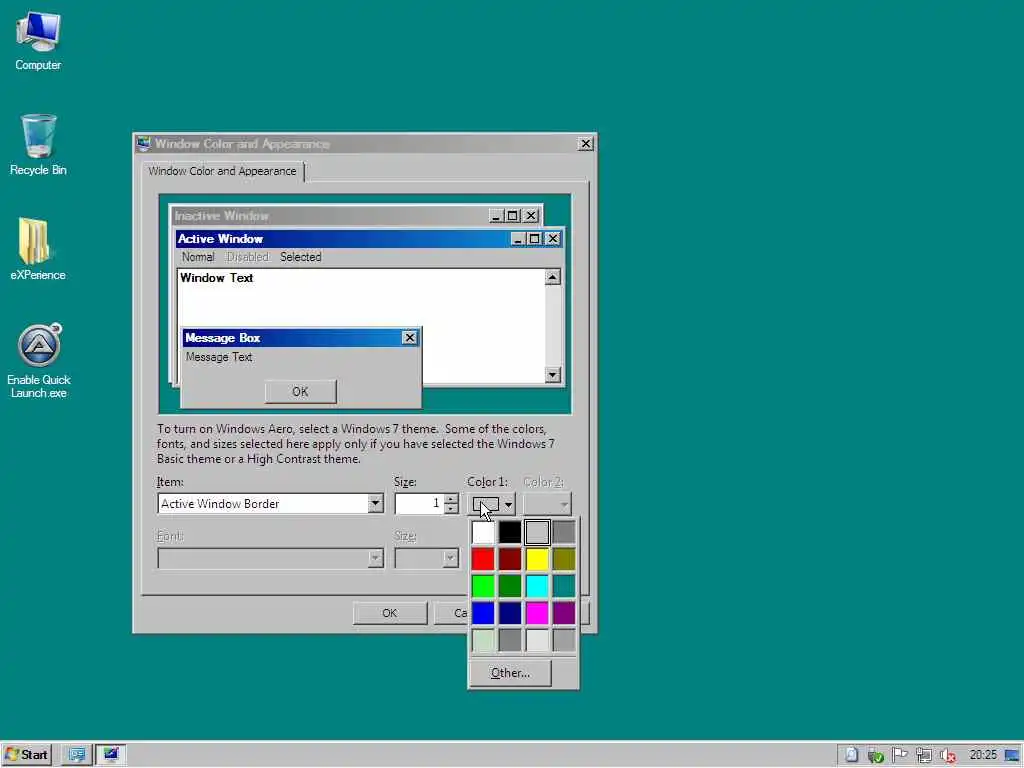1024x768 pixels.
Task: Pick the navy blue swatch
Action: (510, 613)
